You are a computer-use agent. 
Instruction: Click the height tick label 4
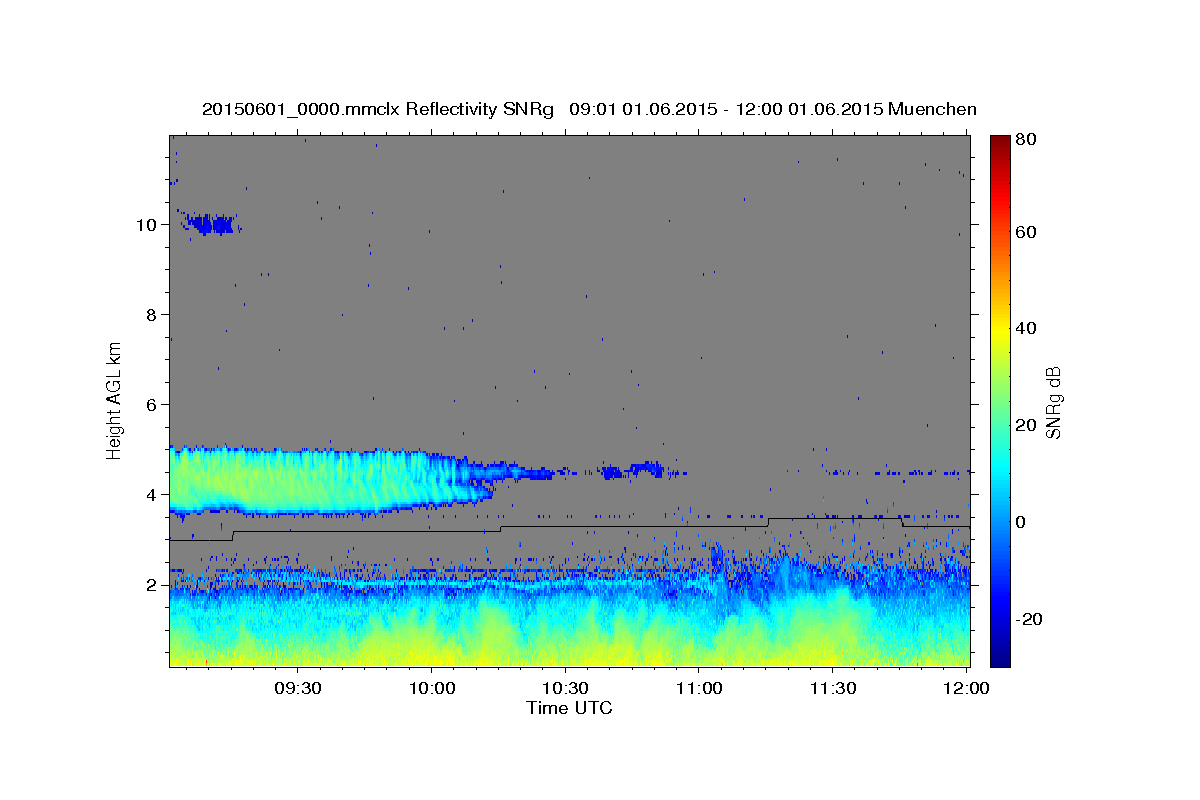pyautogui.click(x=151, y=495)
